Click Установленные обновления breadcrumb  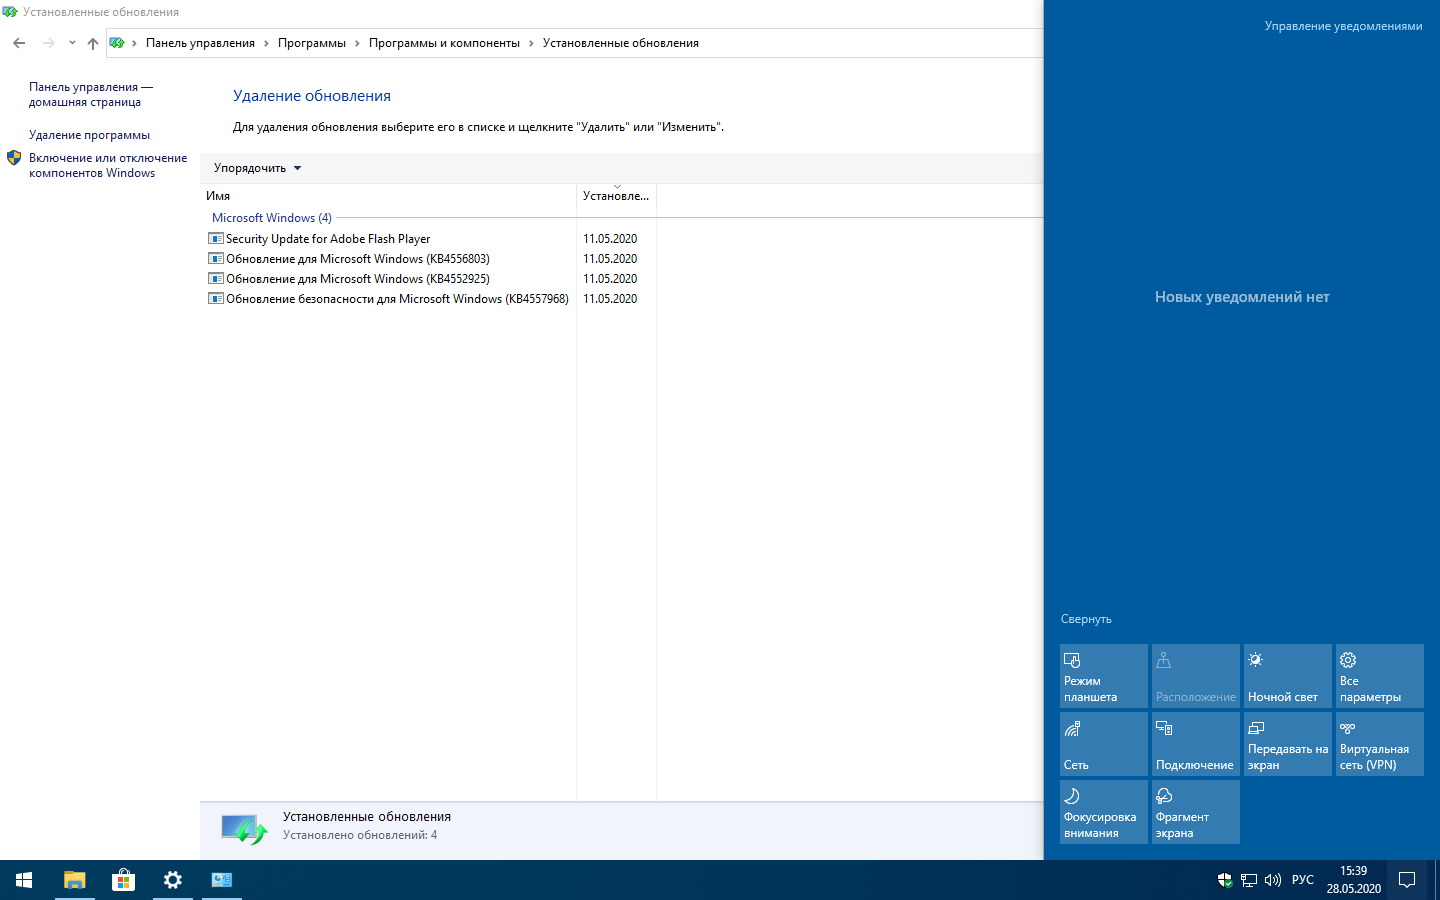(621, 43)
